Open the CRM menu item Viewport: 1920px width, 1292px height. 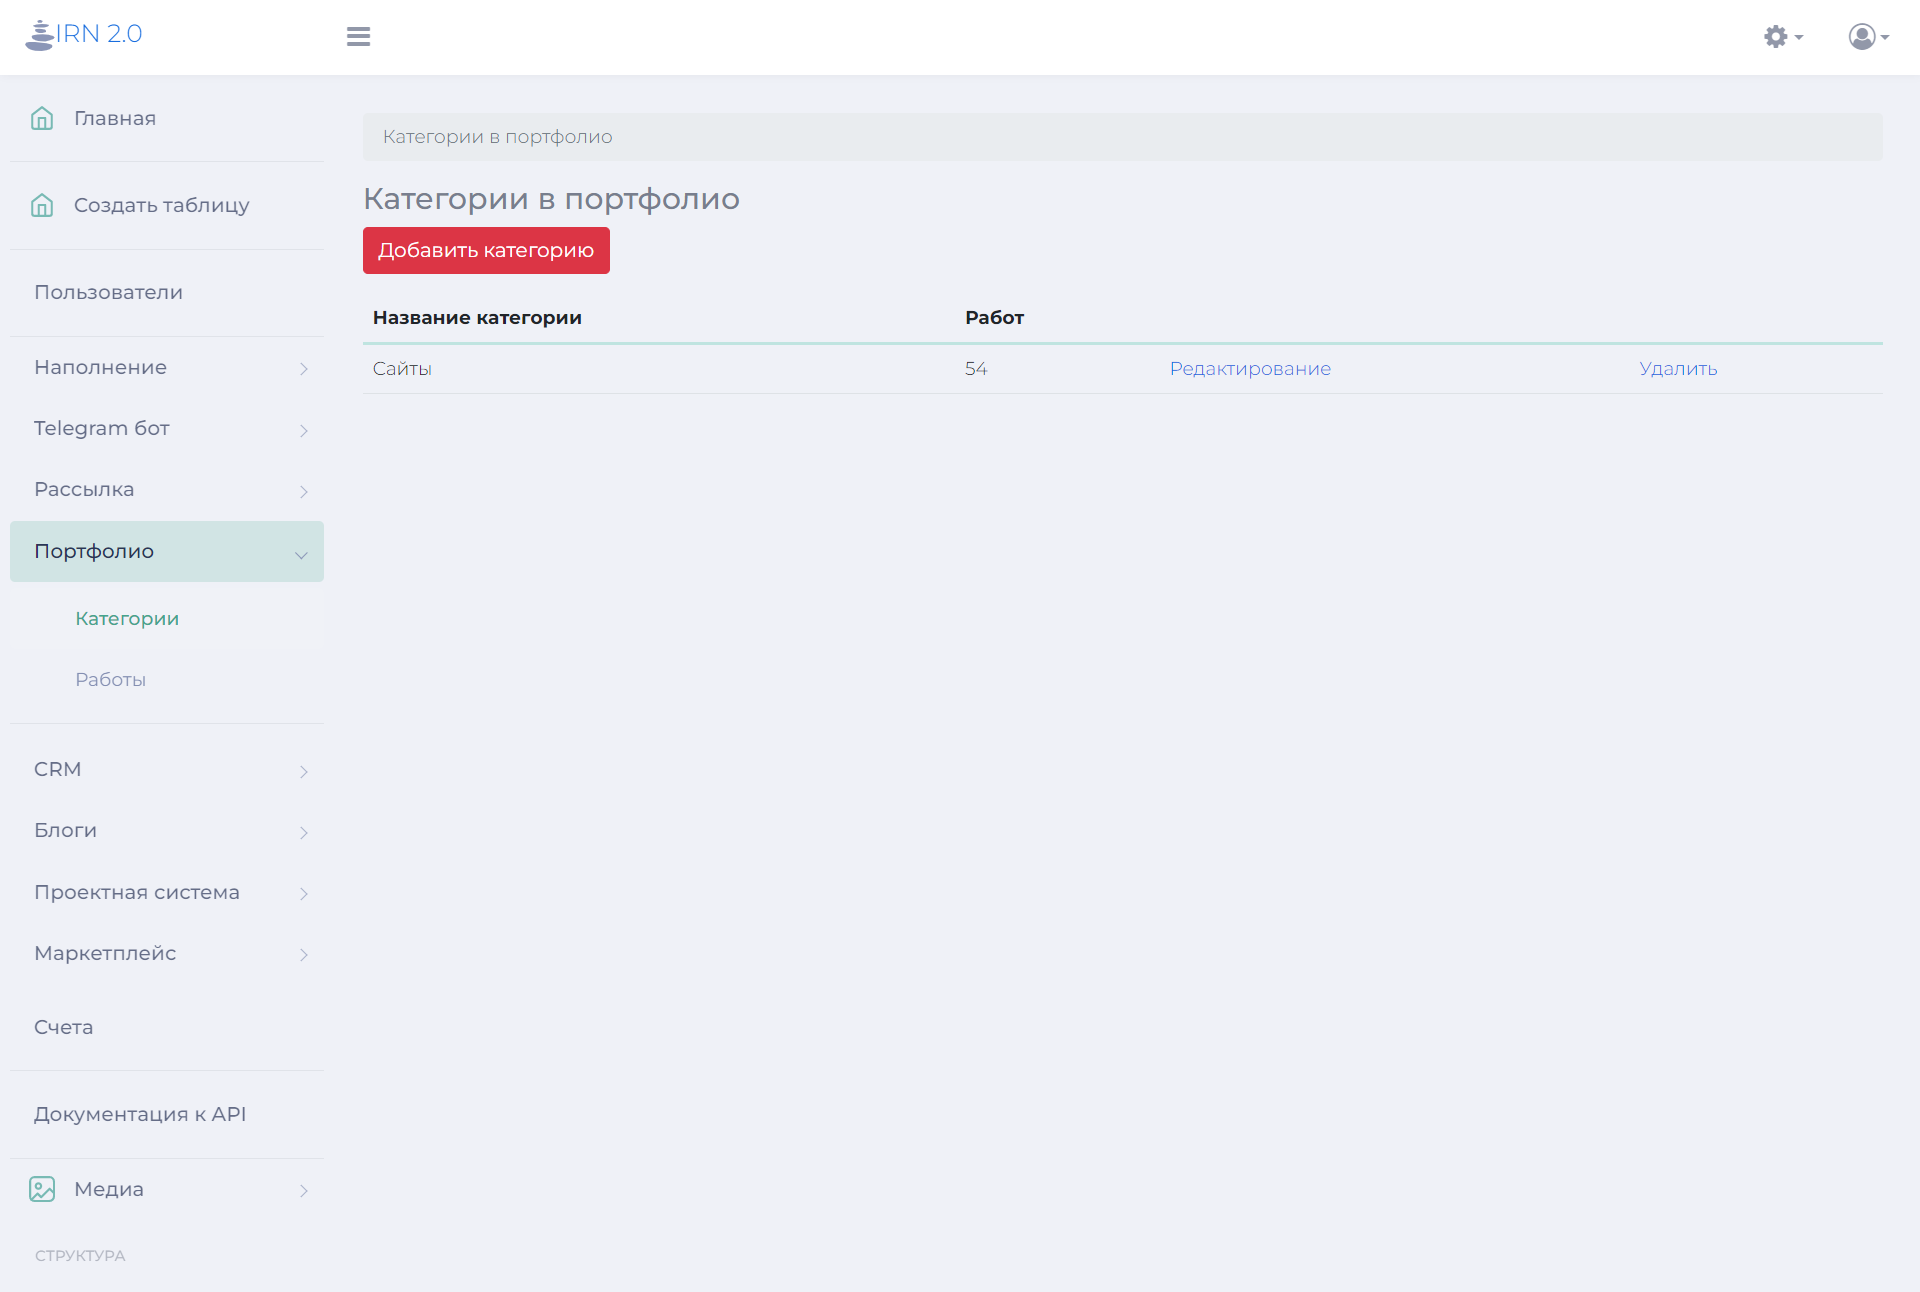tap(167, 769)
